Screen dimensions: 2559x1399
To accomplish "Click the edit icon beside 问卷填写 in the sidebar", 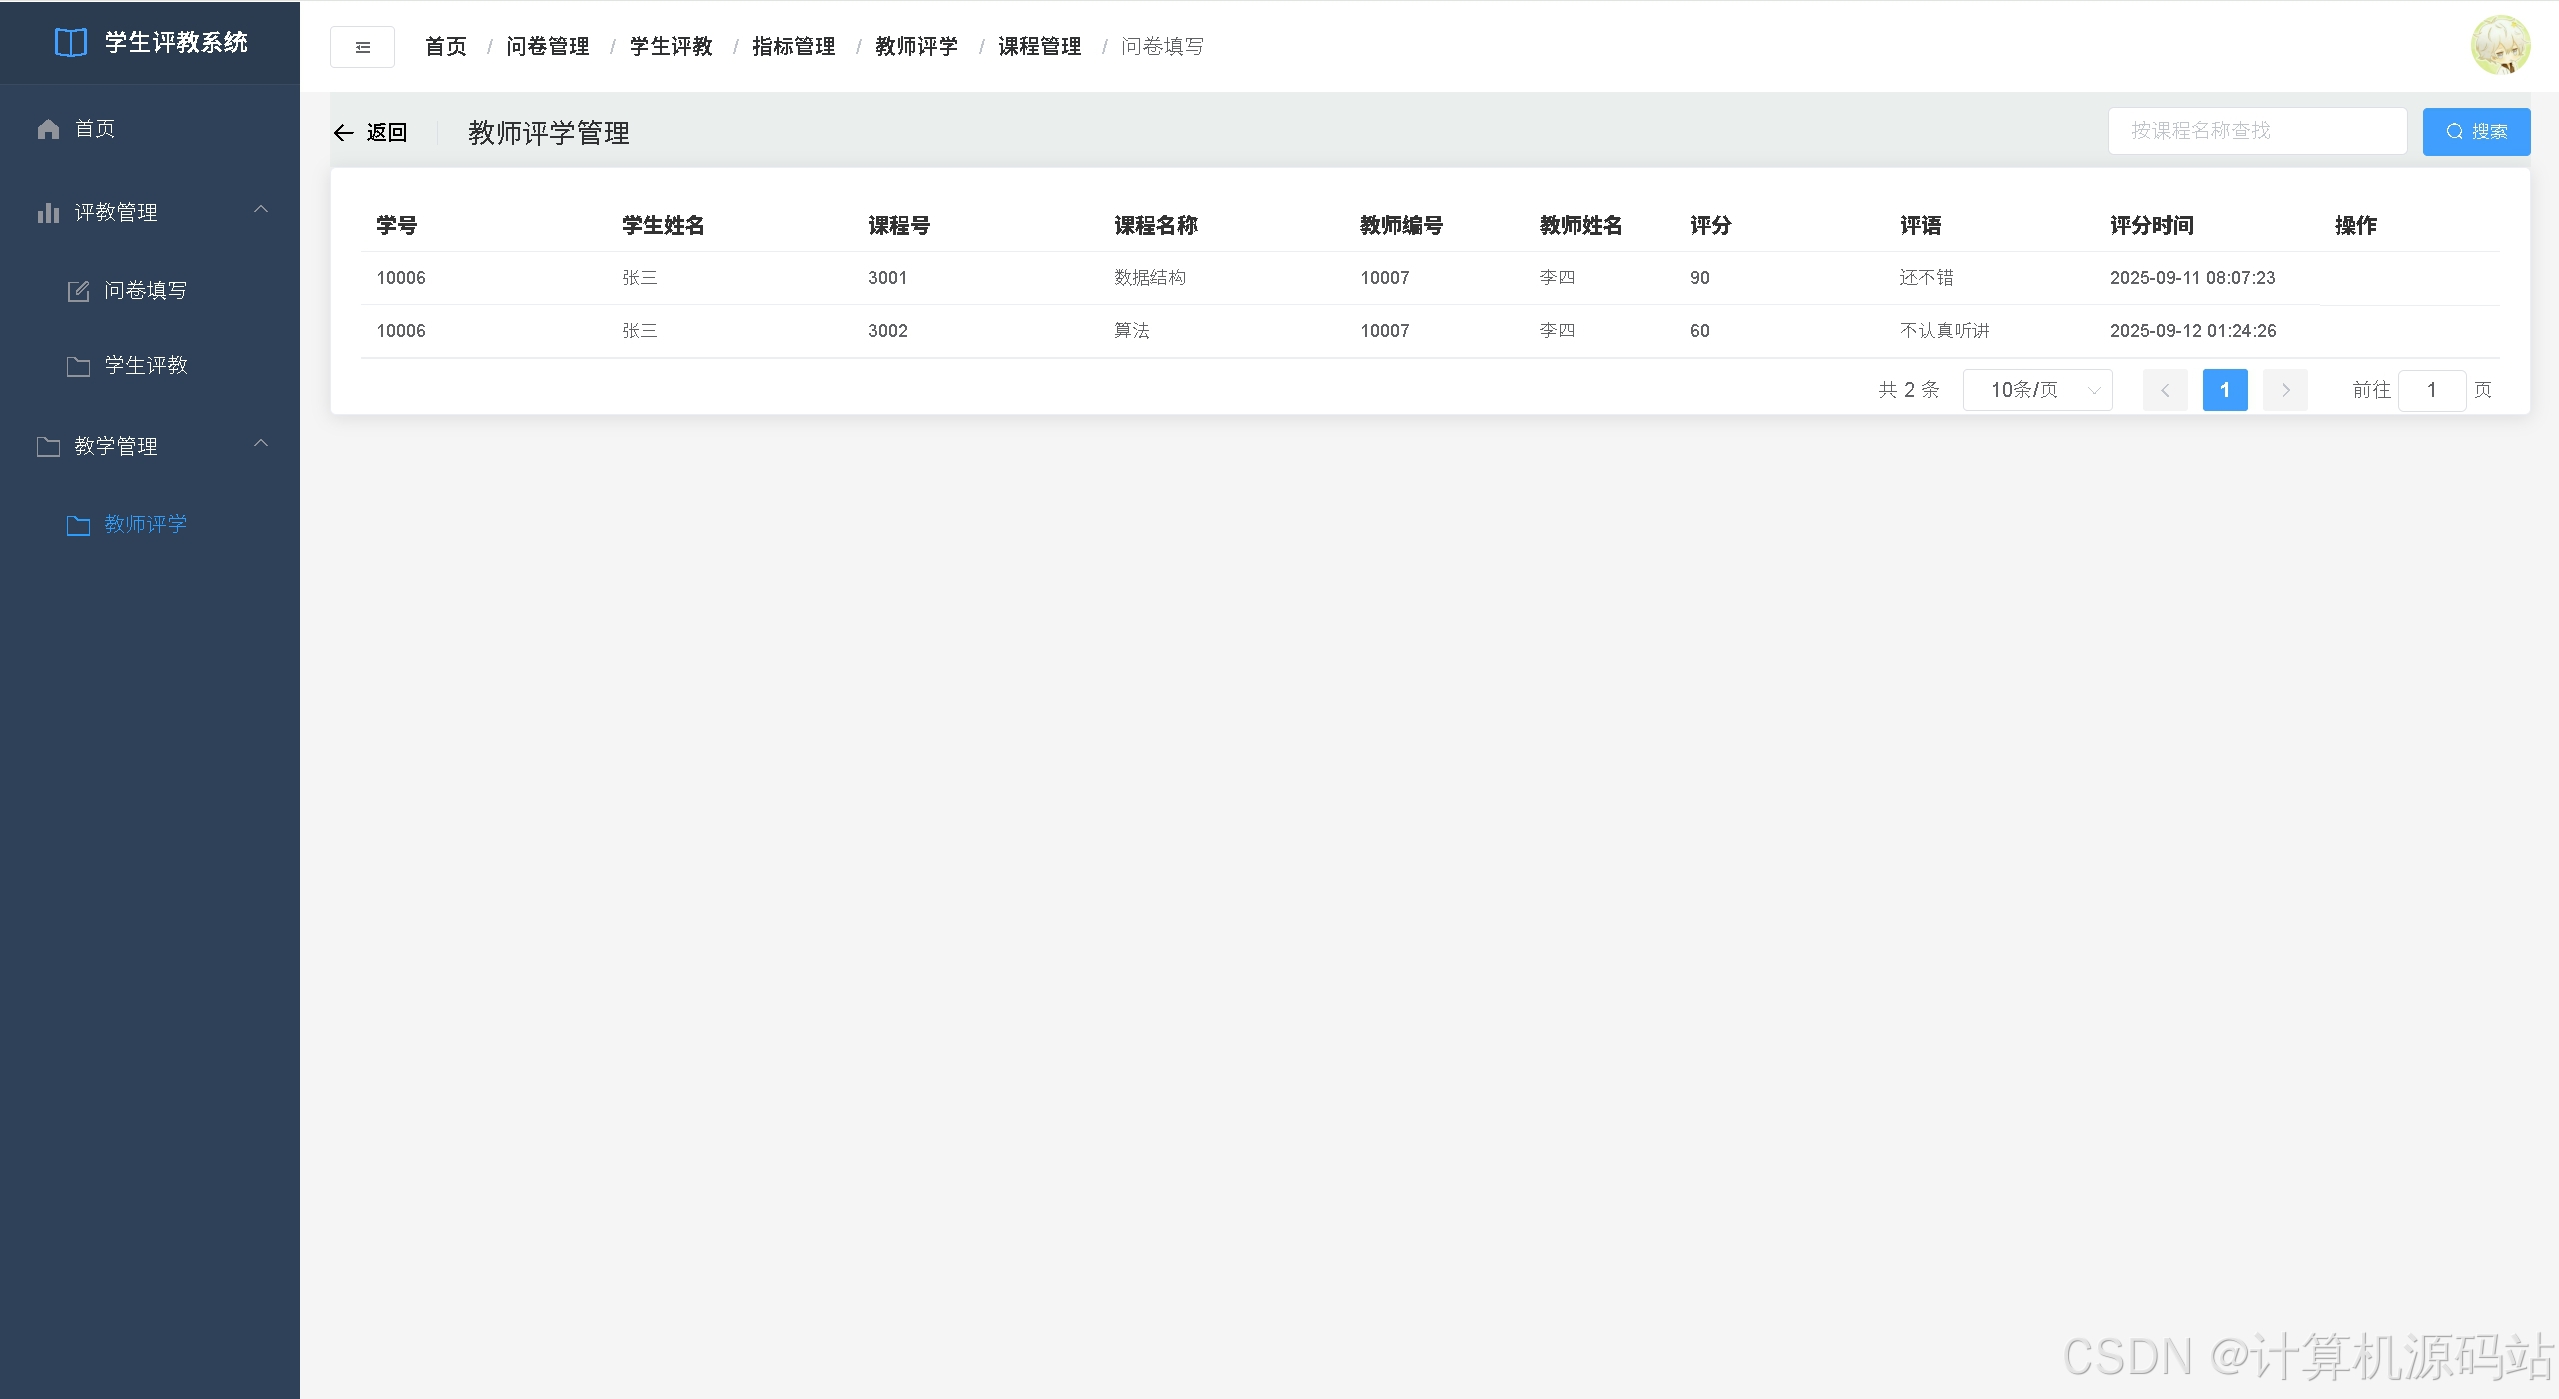I will point(78,291).
